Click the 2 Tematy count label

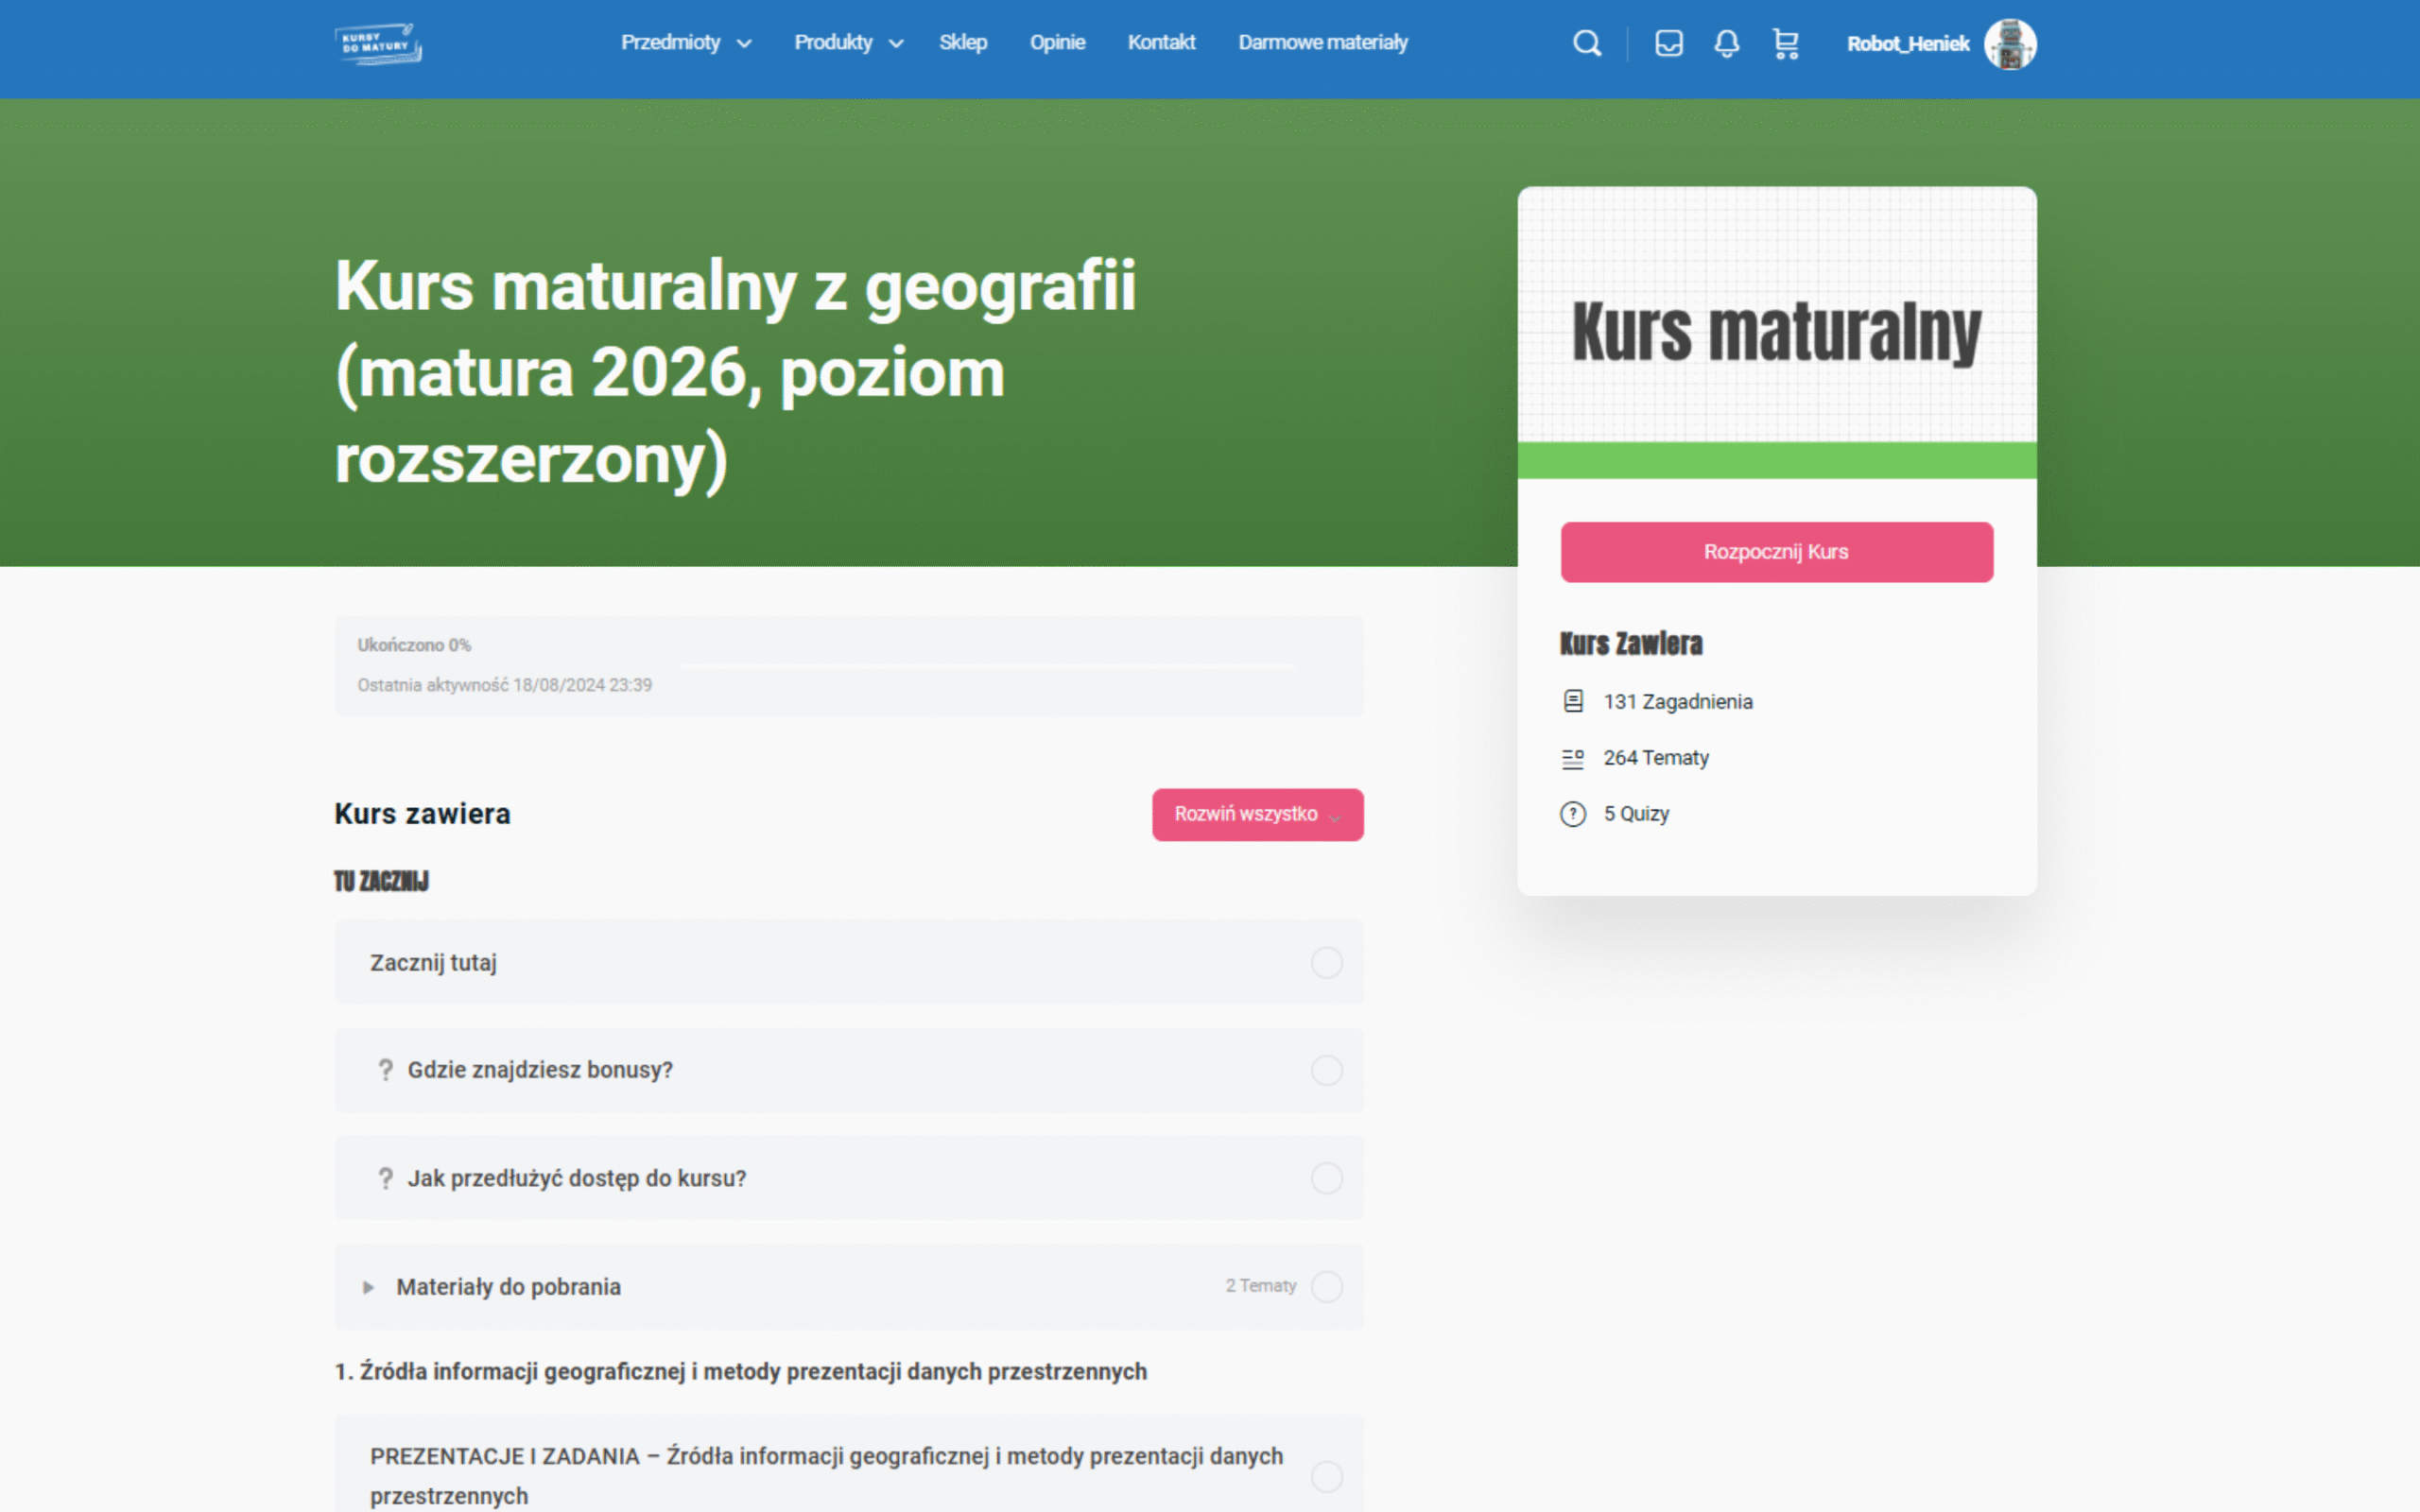coord(1260,1286)
